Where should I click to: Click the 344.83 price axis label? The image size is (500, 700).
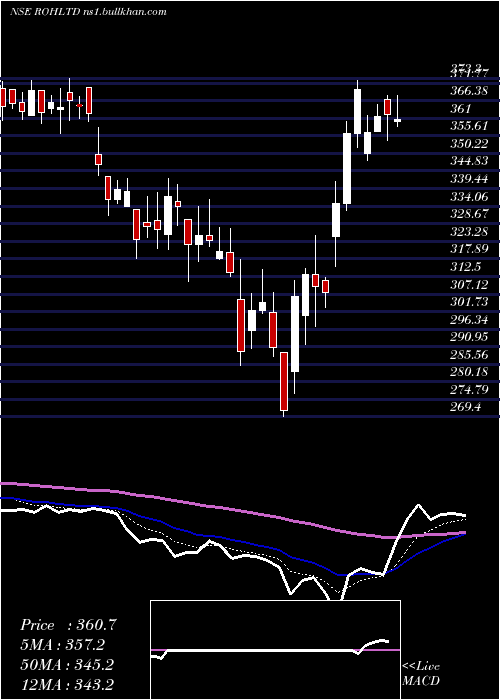coord(470,161)
